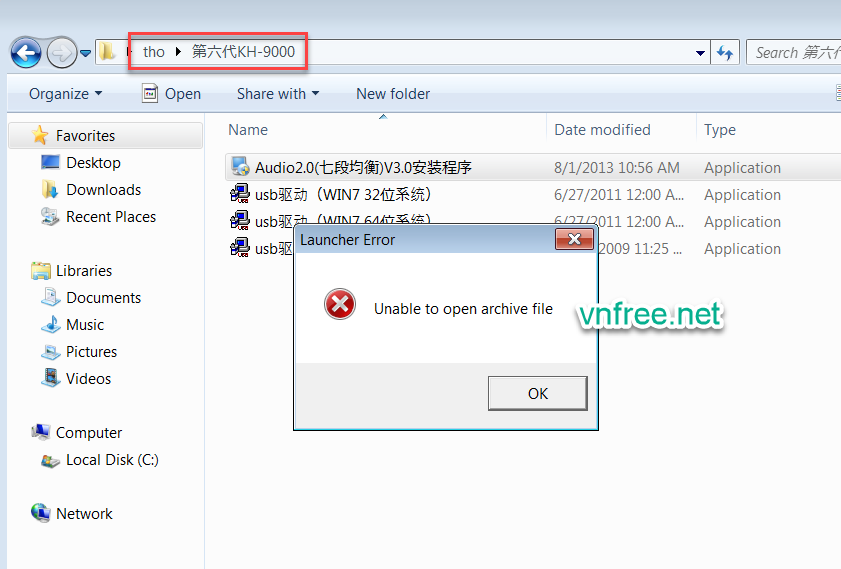Click the Favorites star icon
This screenshot has height=569, width=841.
(40, 135)
